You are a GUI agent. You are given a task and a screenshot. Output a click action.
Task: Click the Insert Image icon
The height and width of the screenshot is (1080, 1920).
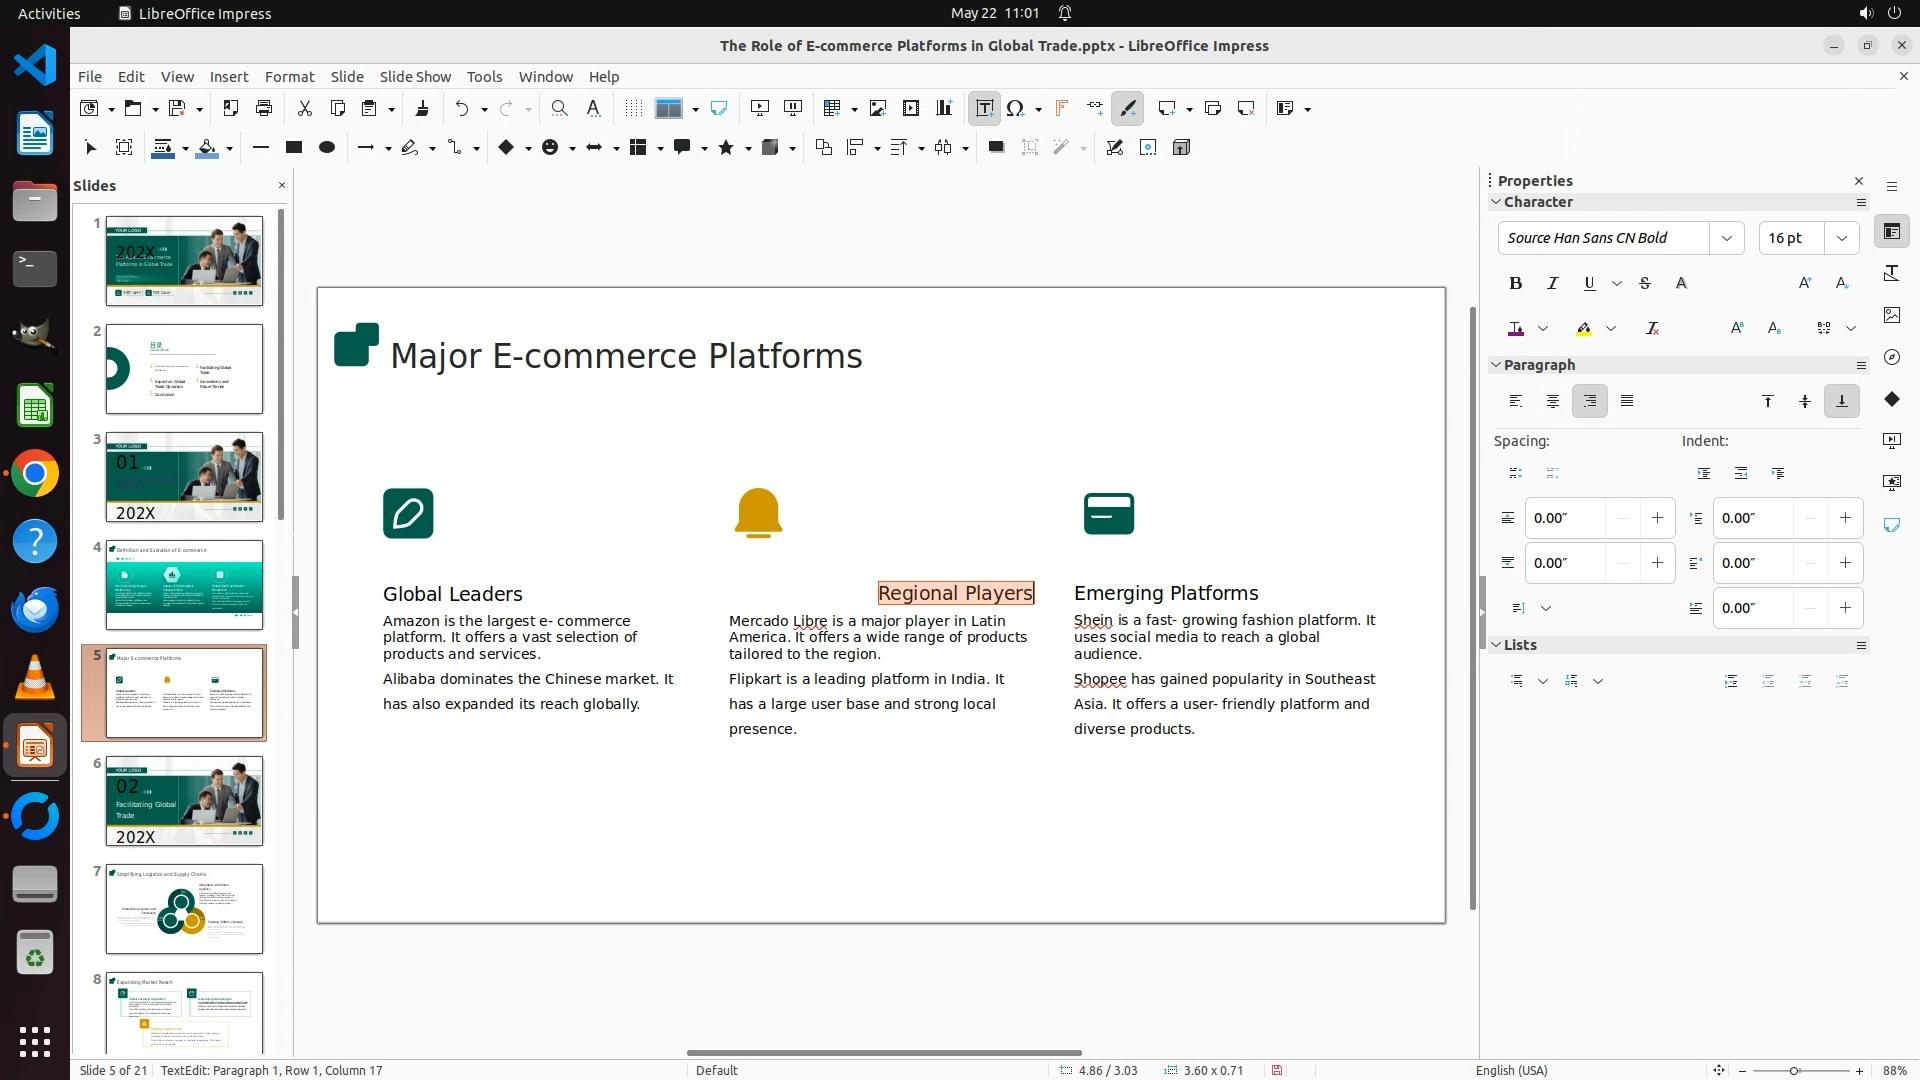coord(878,108)
